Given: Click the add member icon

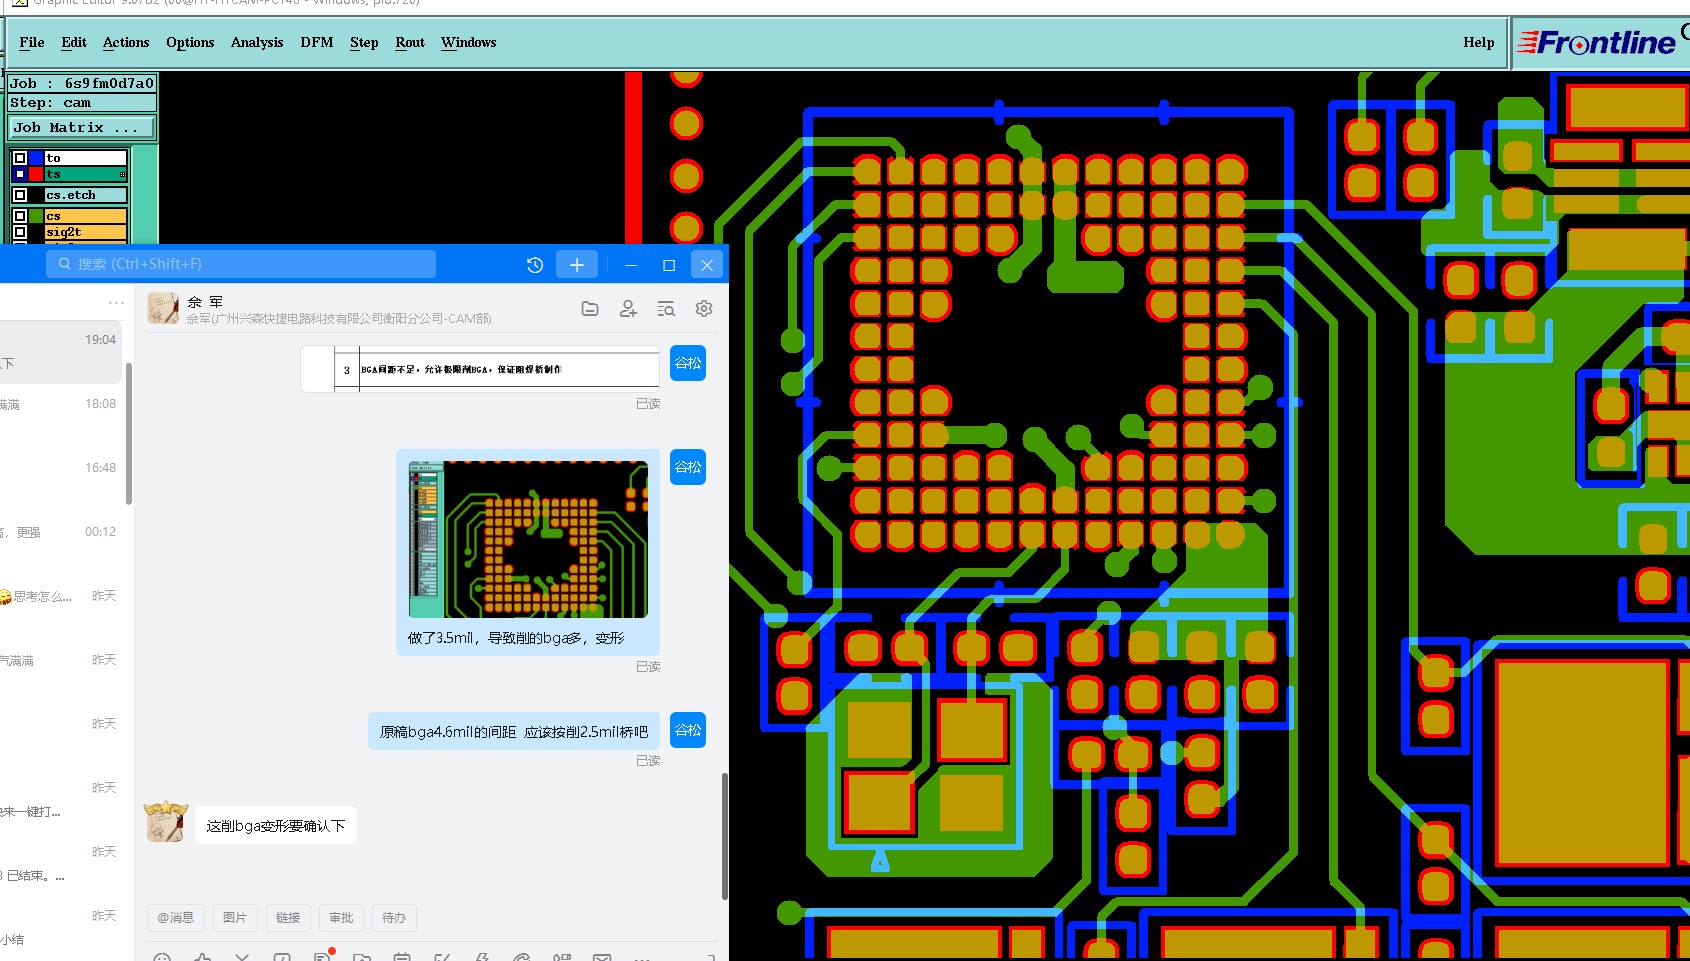Looking at the screenshot, I should point(628,309).
